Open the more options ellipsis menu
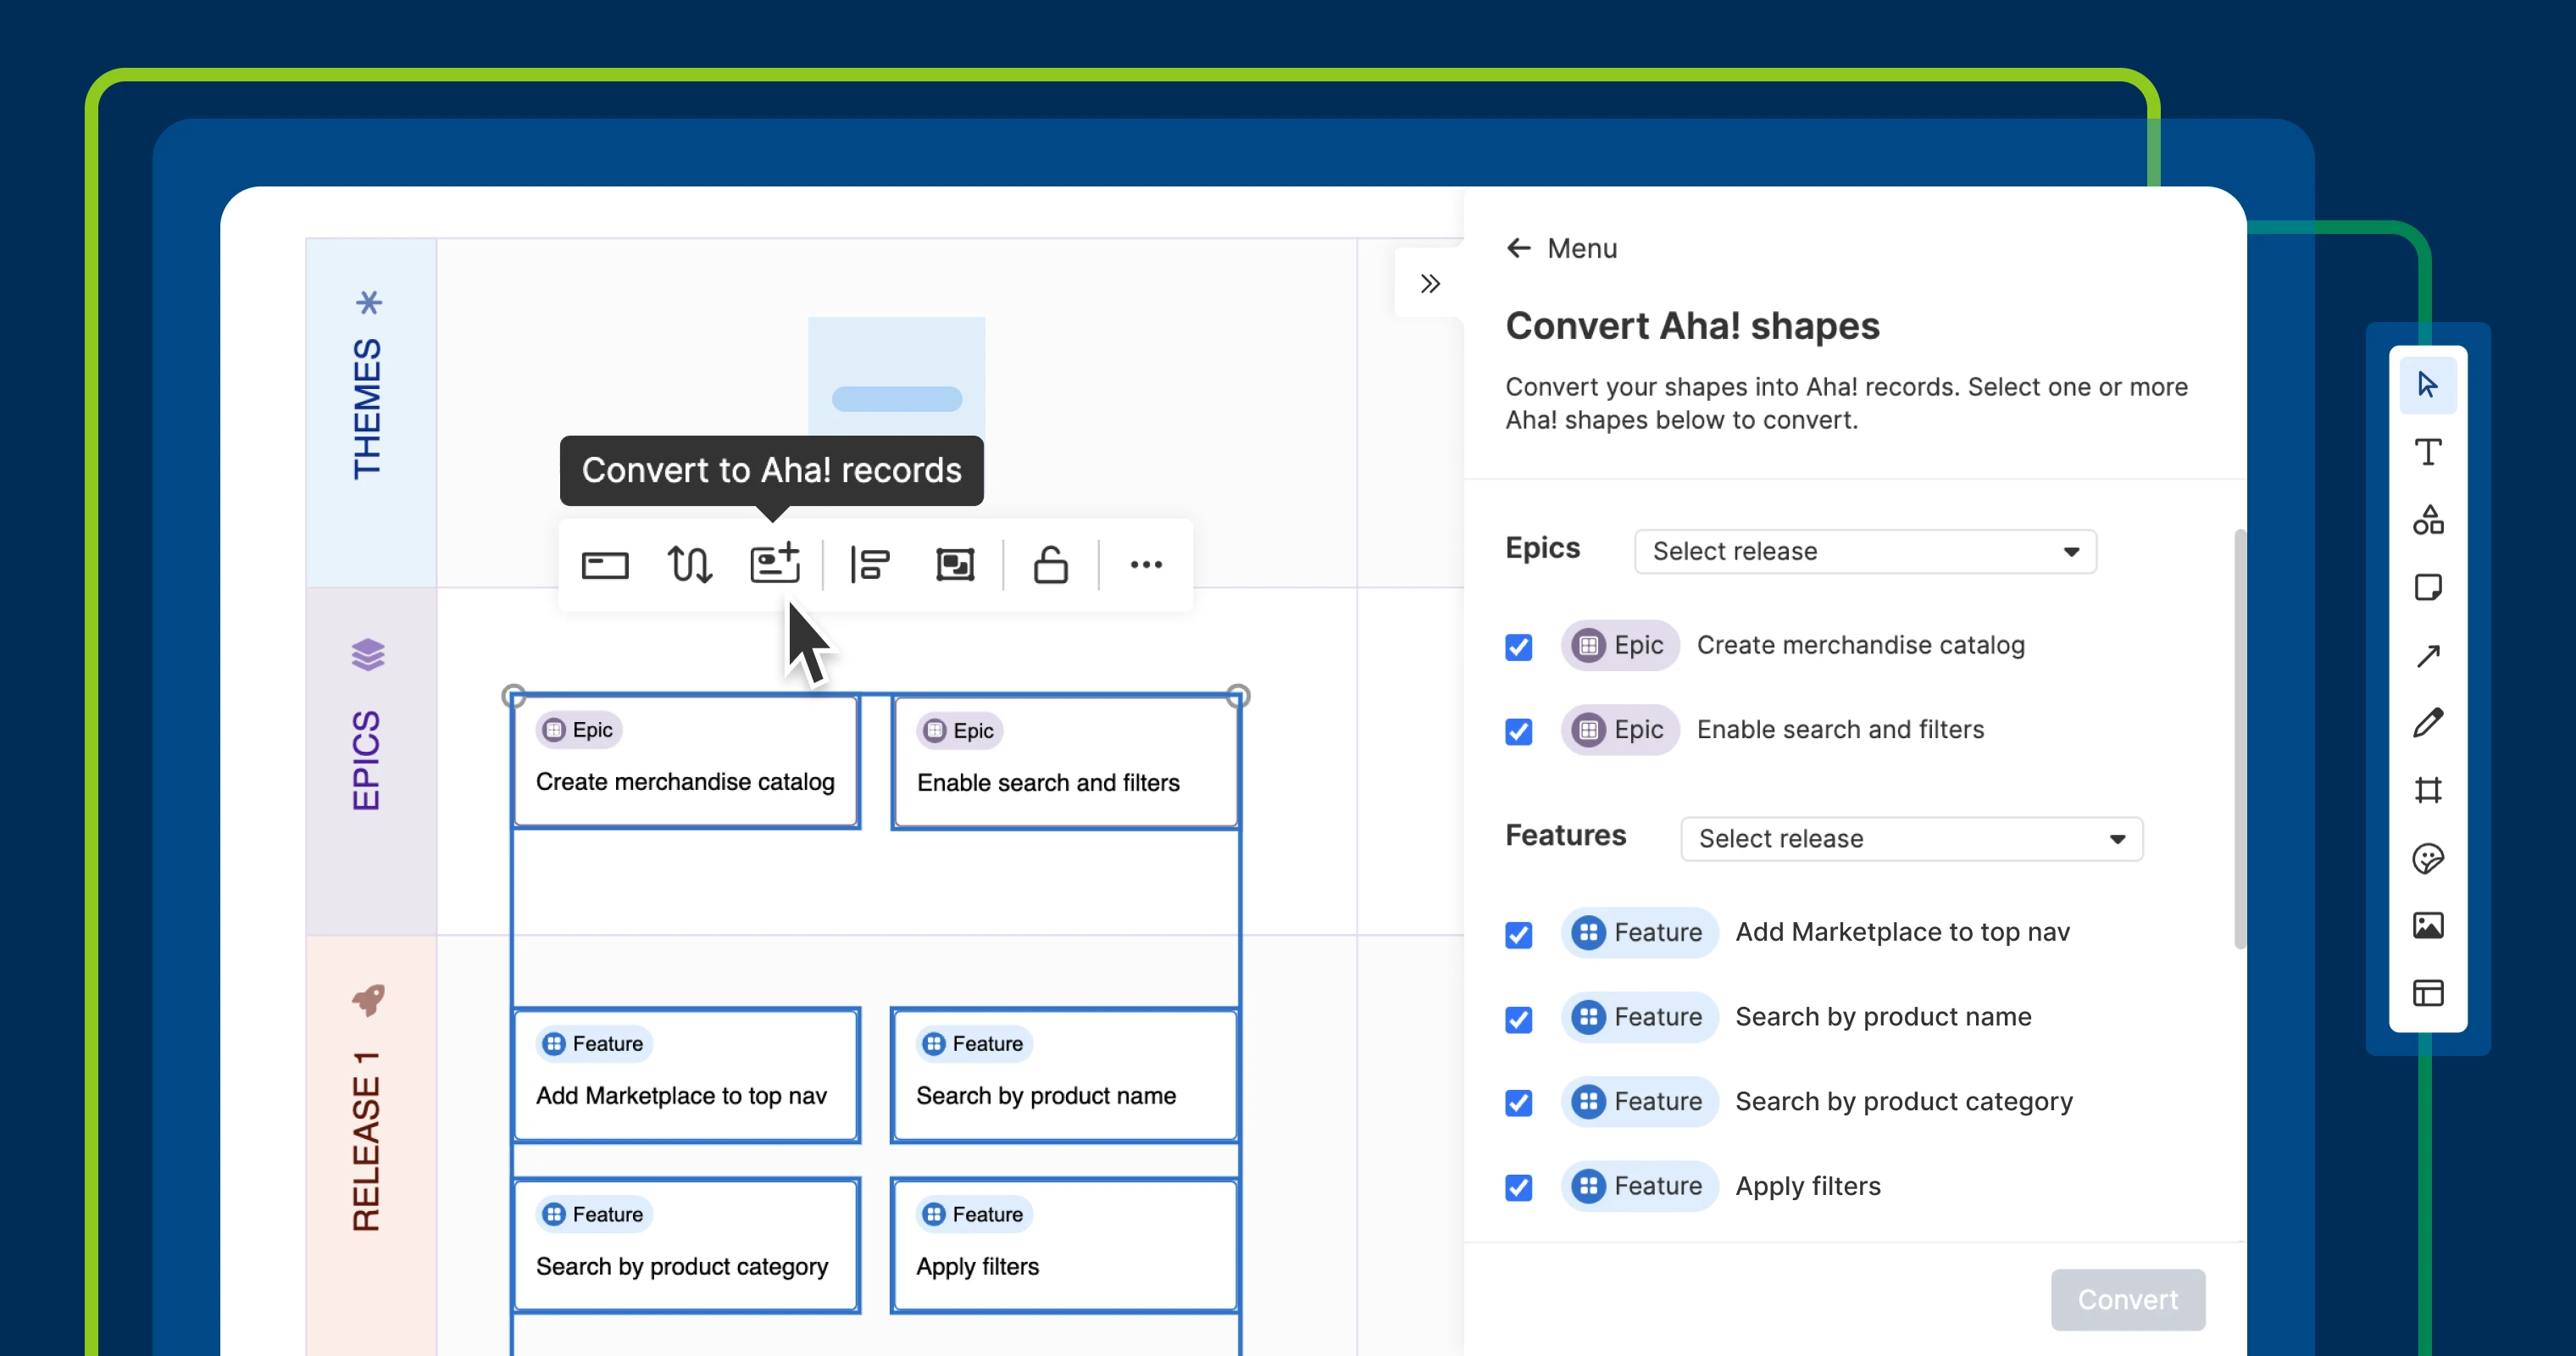 (x=1146, y=564)
